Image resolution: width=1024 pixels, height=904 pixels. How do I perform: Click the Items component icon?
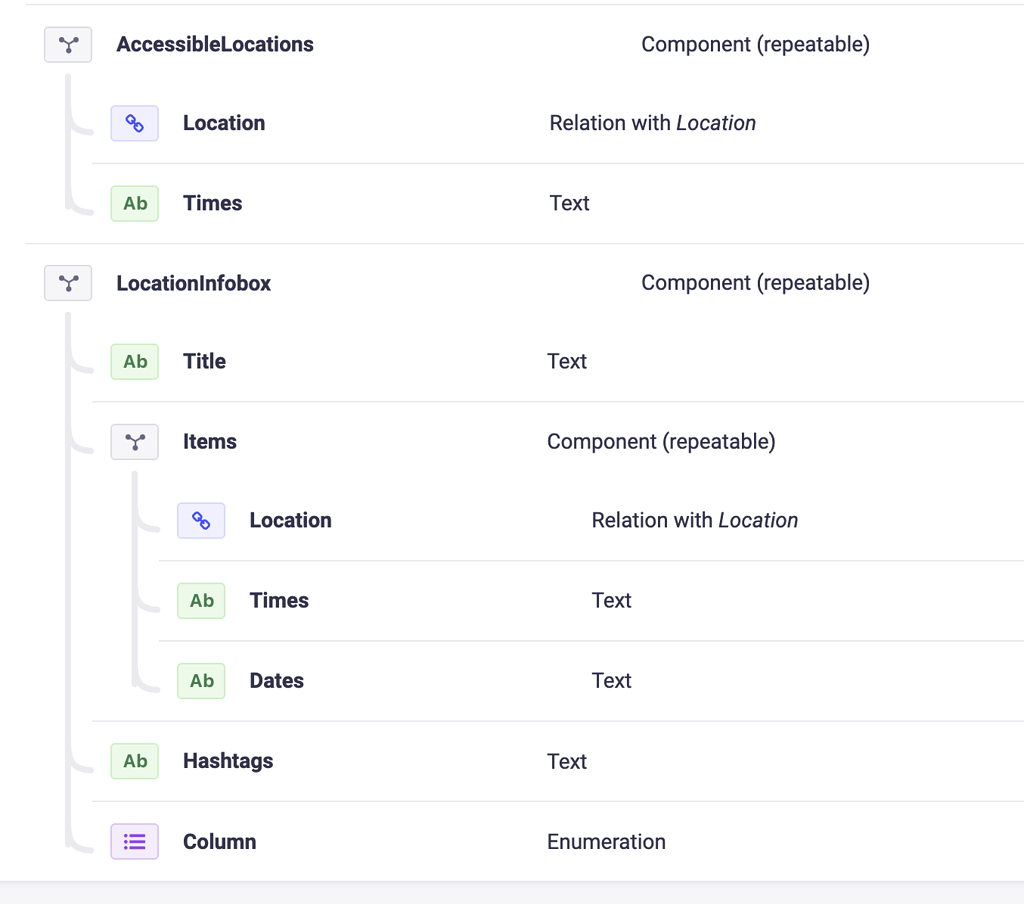(135, 442)
